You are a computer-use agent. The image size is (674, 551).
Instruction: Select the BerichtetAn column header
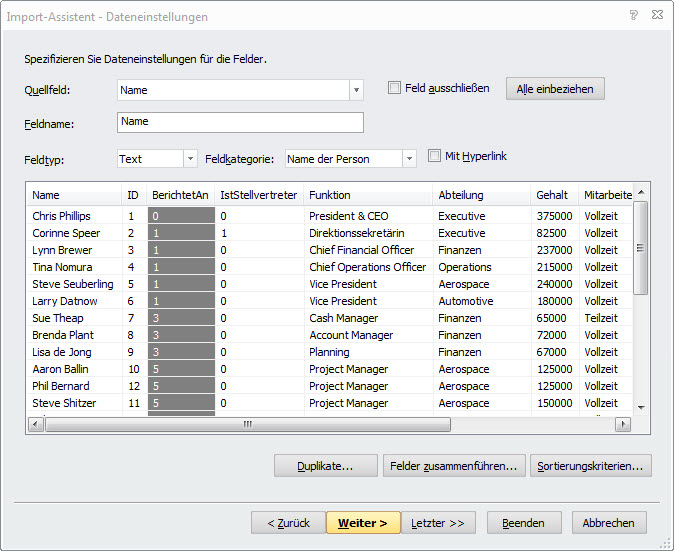[181, 195]
